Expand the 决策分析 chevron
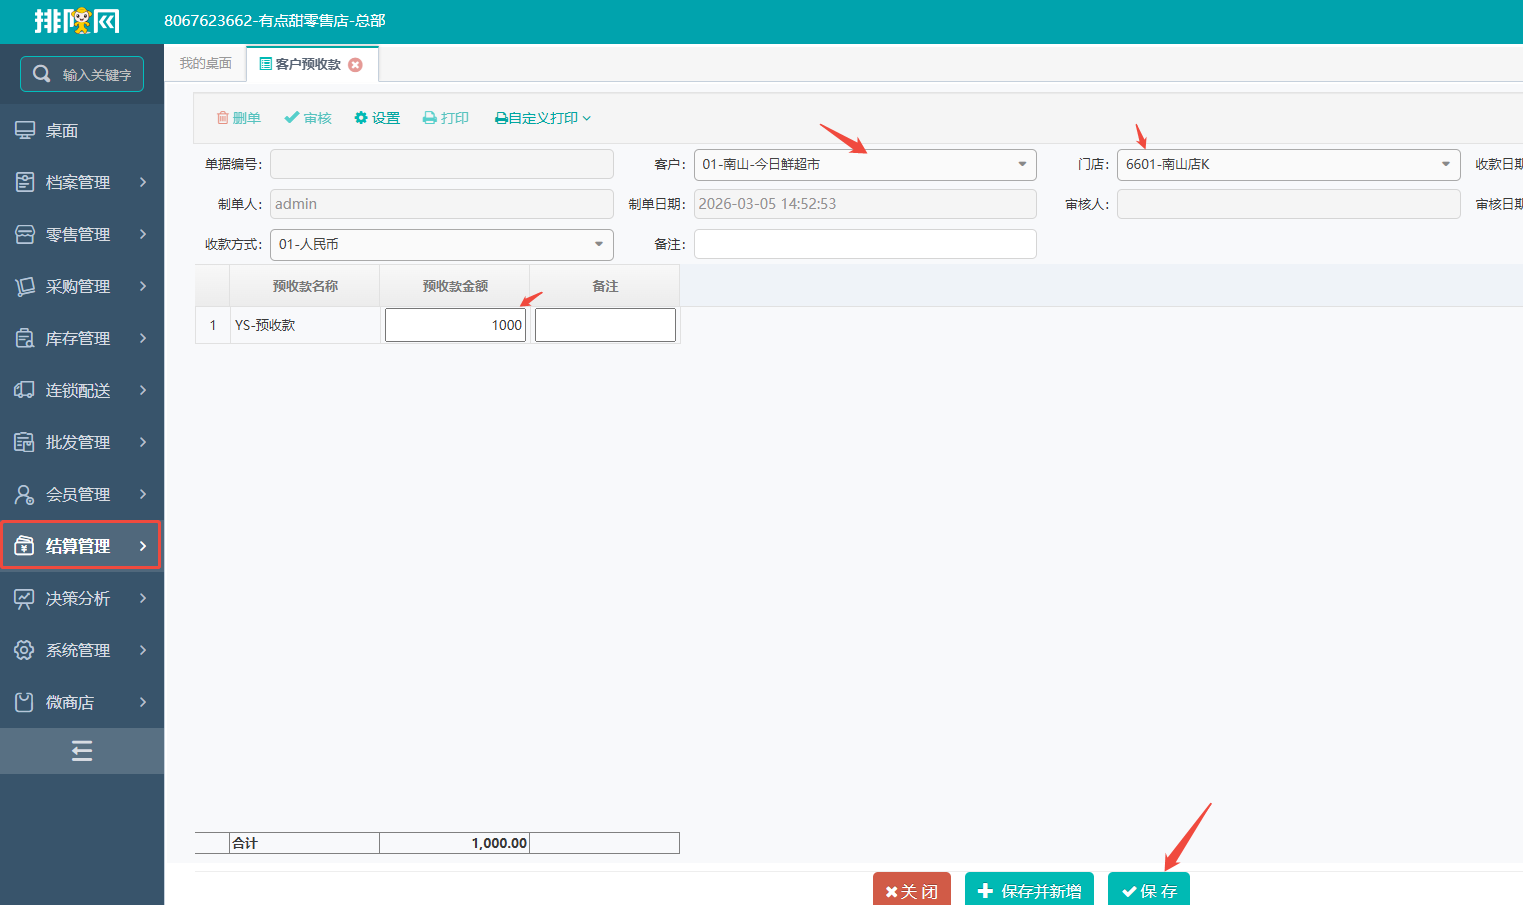This screenshot has height=905, width=1523. [143, 598]
